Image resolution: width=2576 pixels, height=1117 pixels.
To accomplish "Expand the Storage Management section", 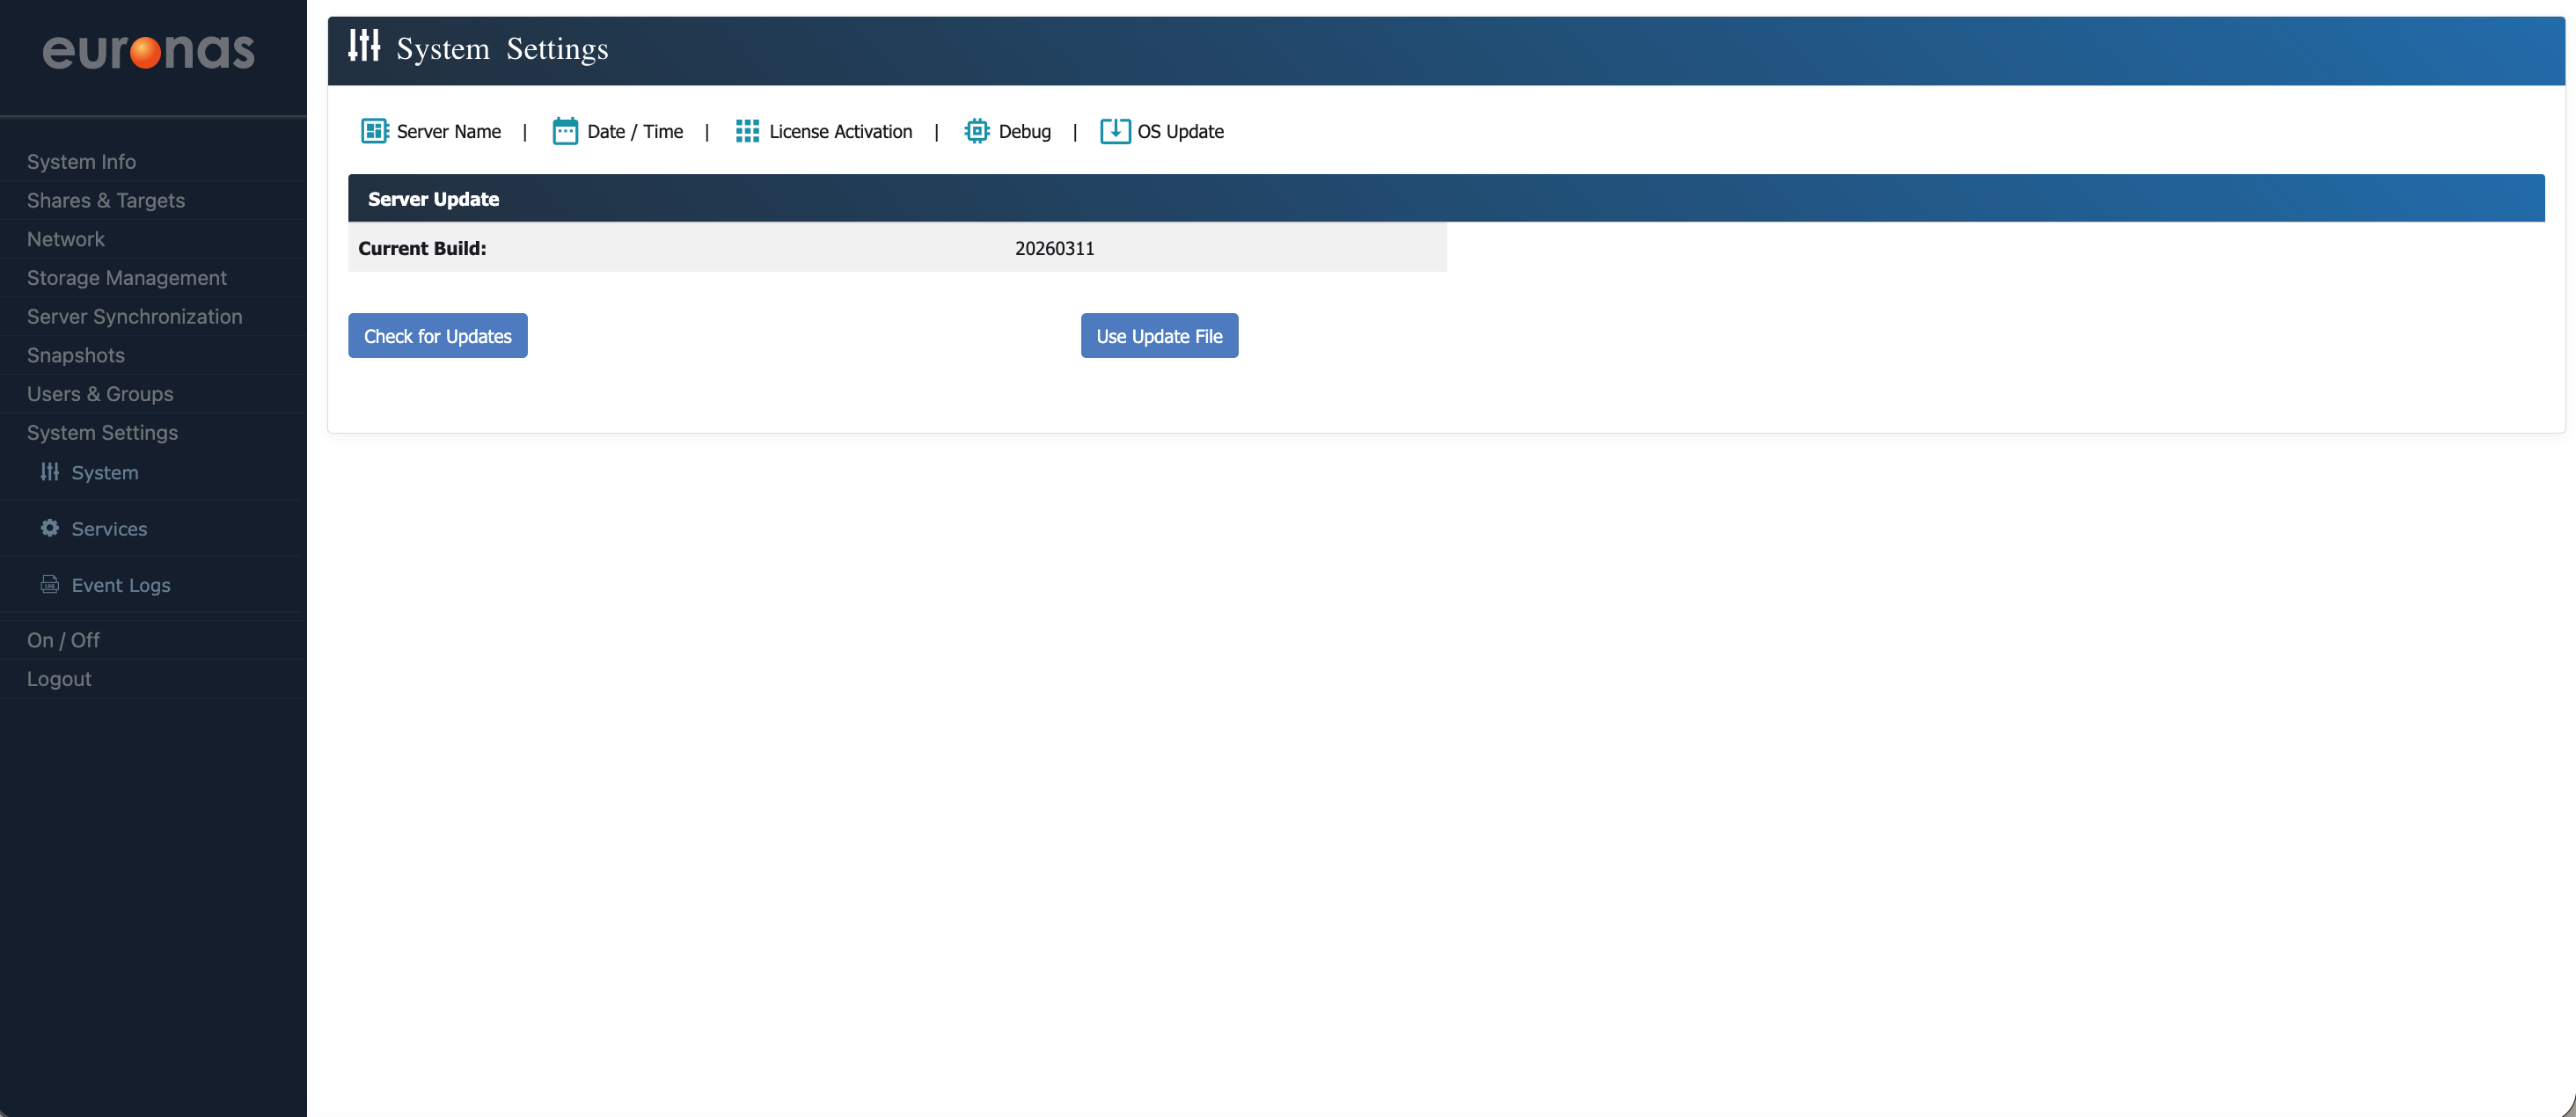I will tap(127, 278).
